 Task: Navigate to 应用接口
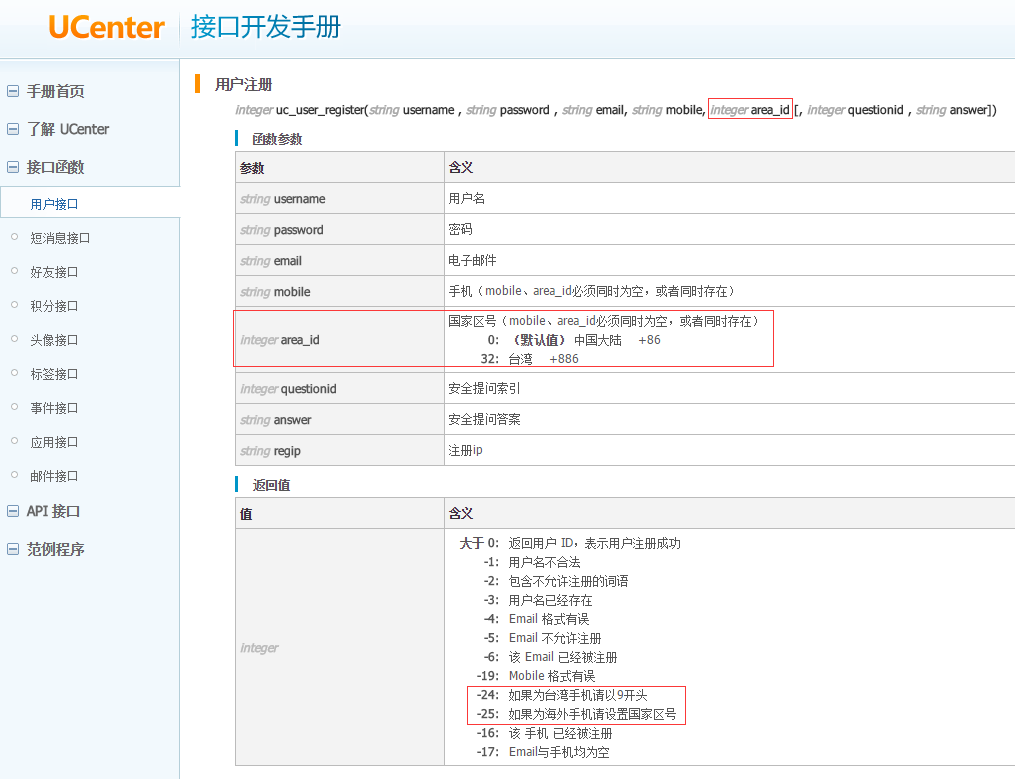pos(54,442)
